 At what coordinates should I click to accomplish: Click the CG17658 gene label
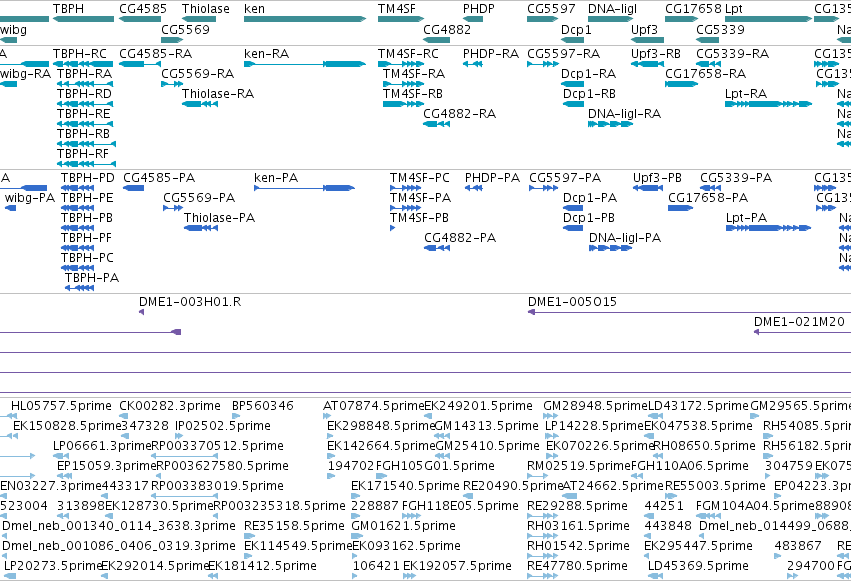(694, 9)
